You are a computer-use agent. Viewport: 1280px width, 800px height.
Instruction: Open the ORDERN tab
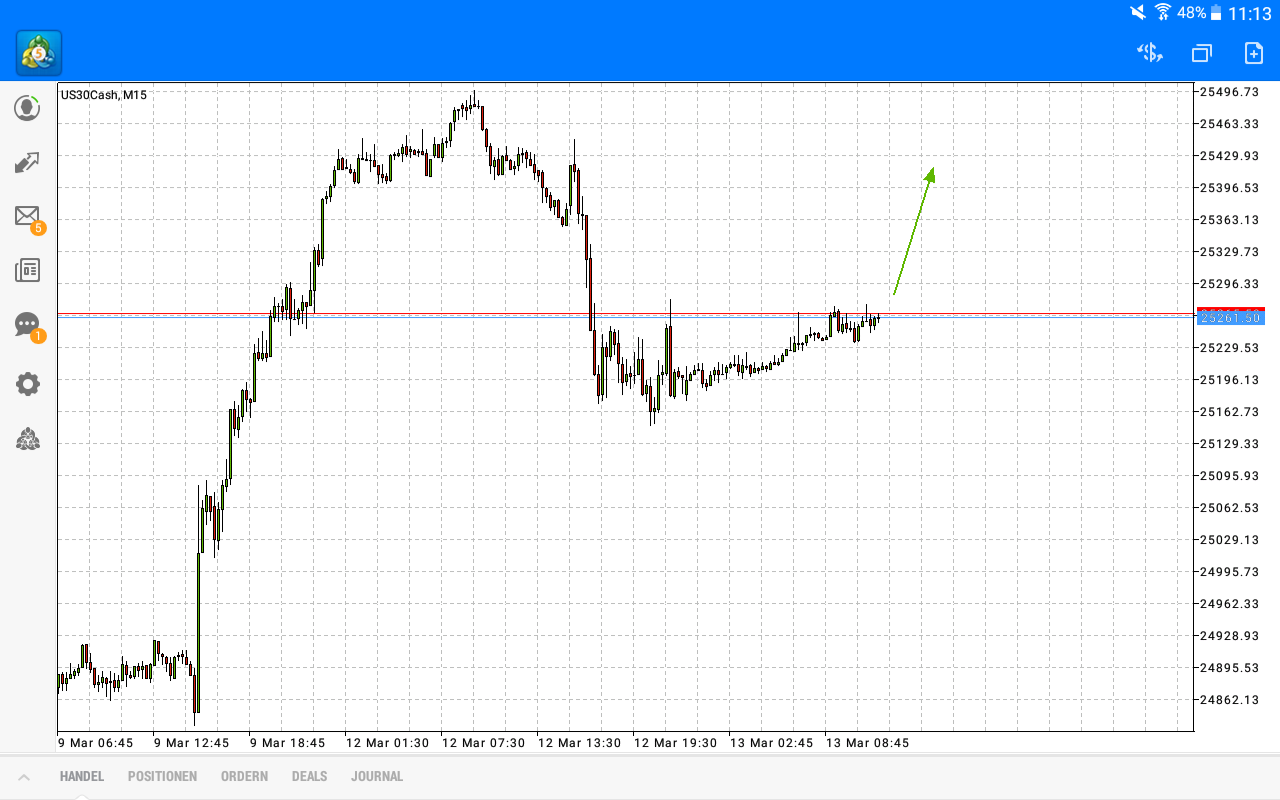(x=244, y=776)
